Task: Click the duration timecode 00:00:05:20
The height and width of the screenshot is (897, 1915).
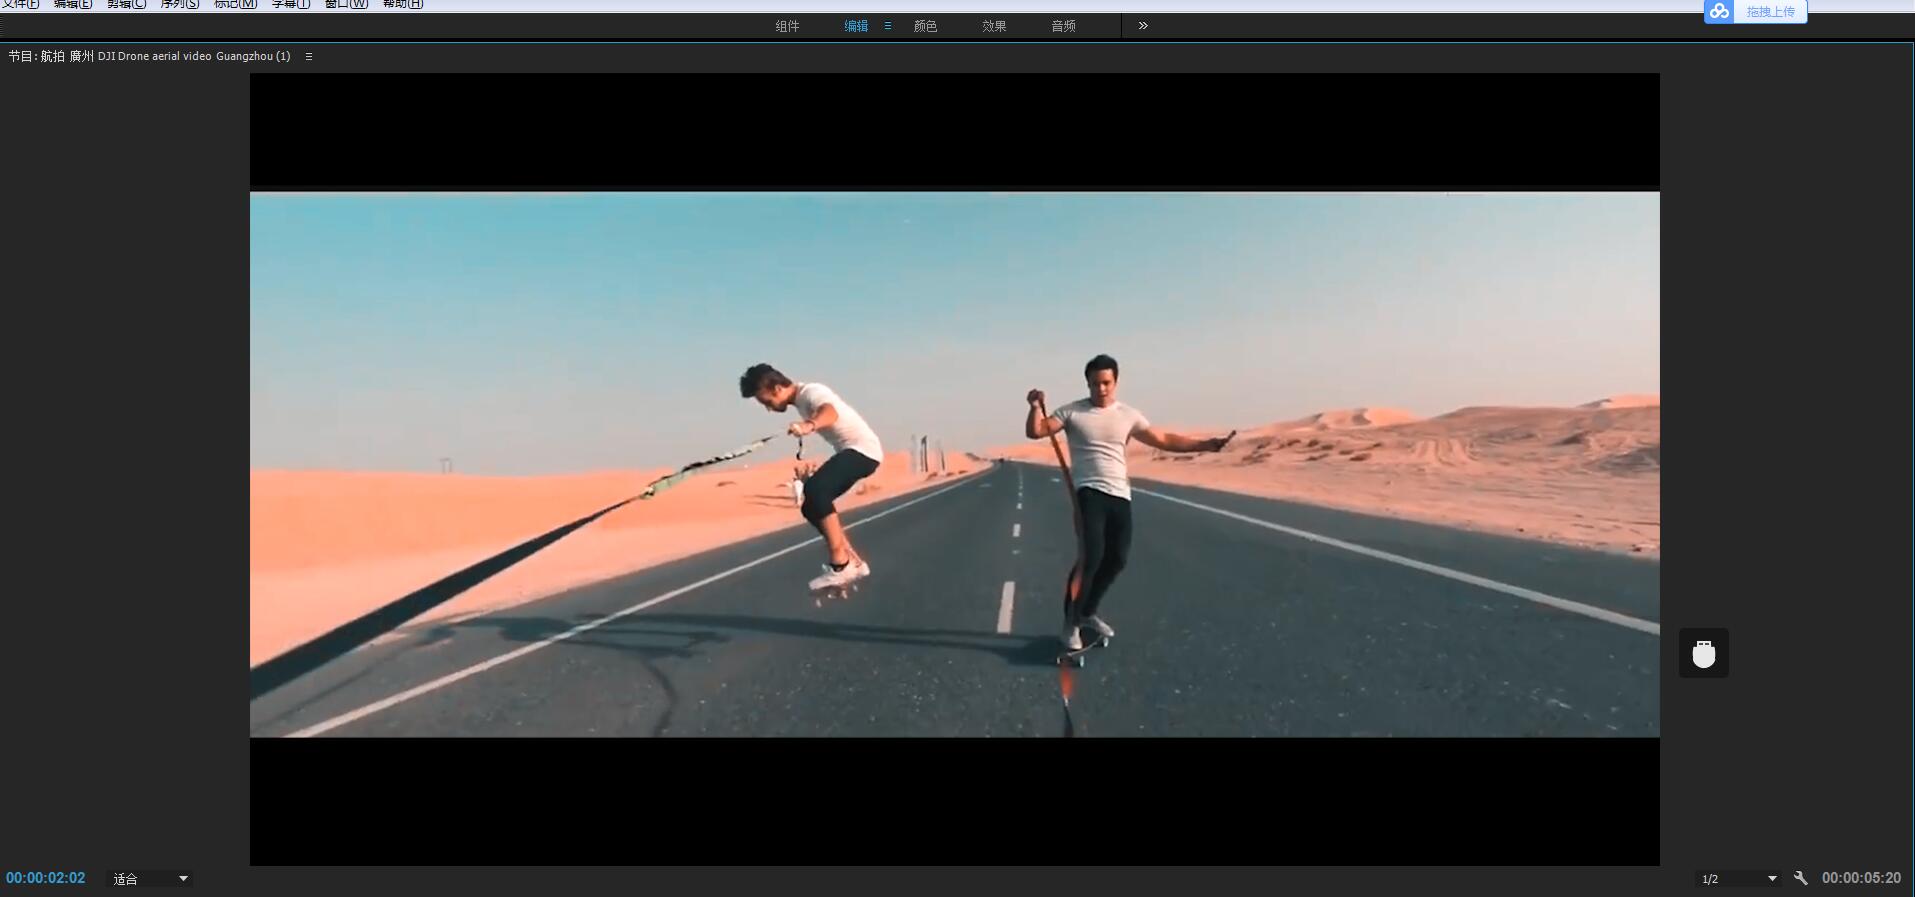Action: coord(1861,878)
